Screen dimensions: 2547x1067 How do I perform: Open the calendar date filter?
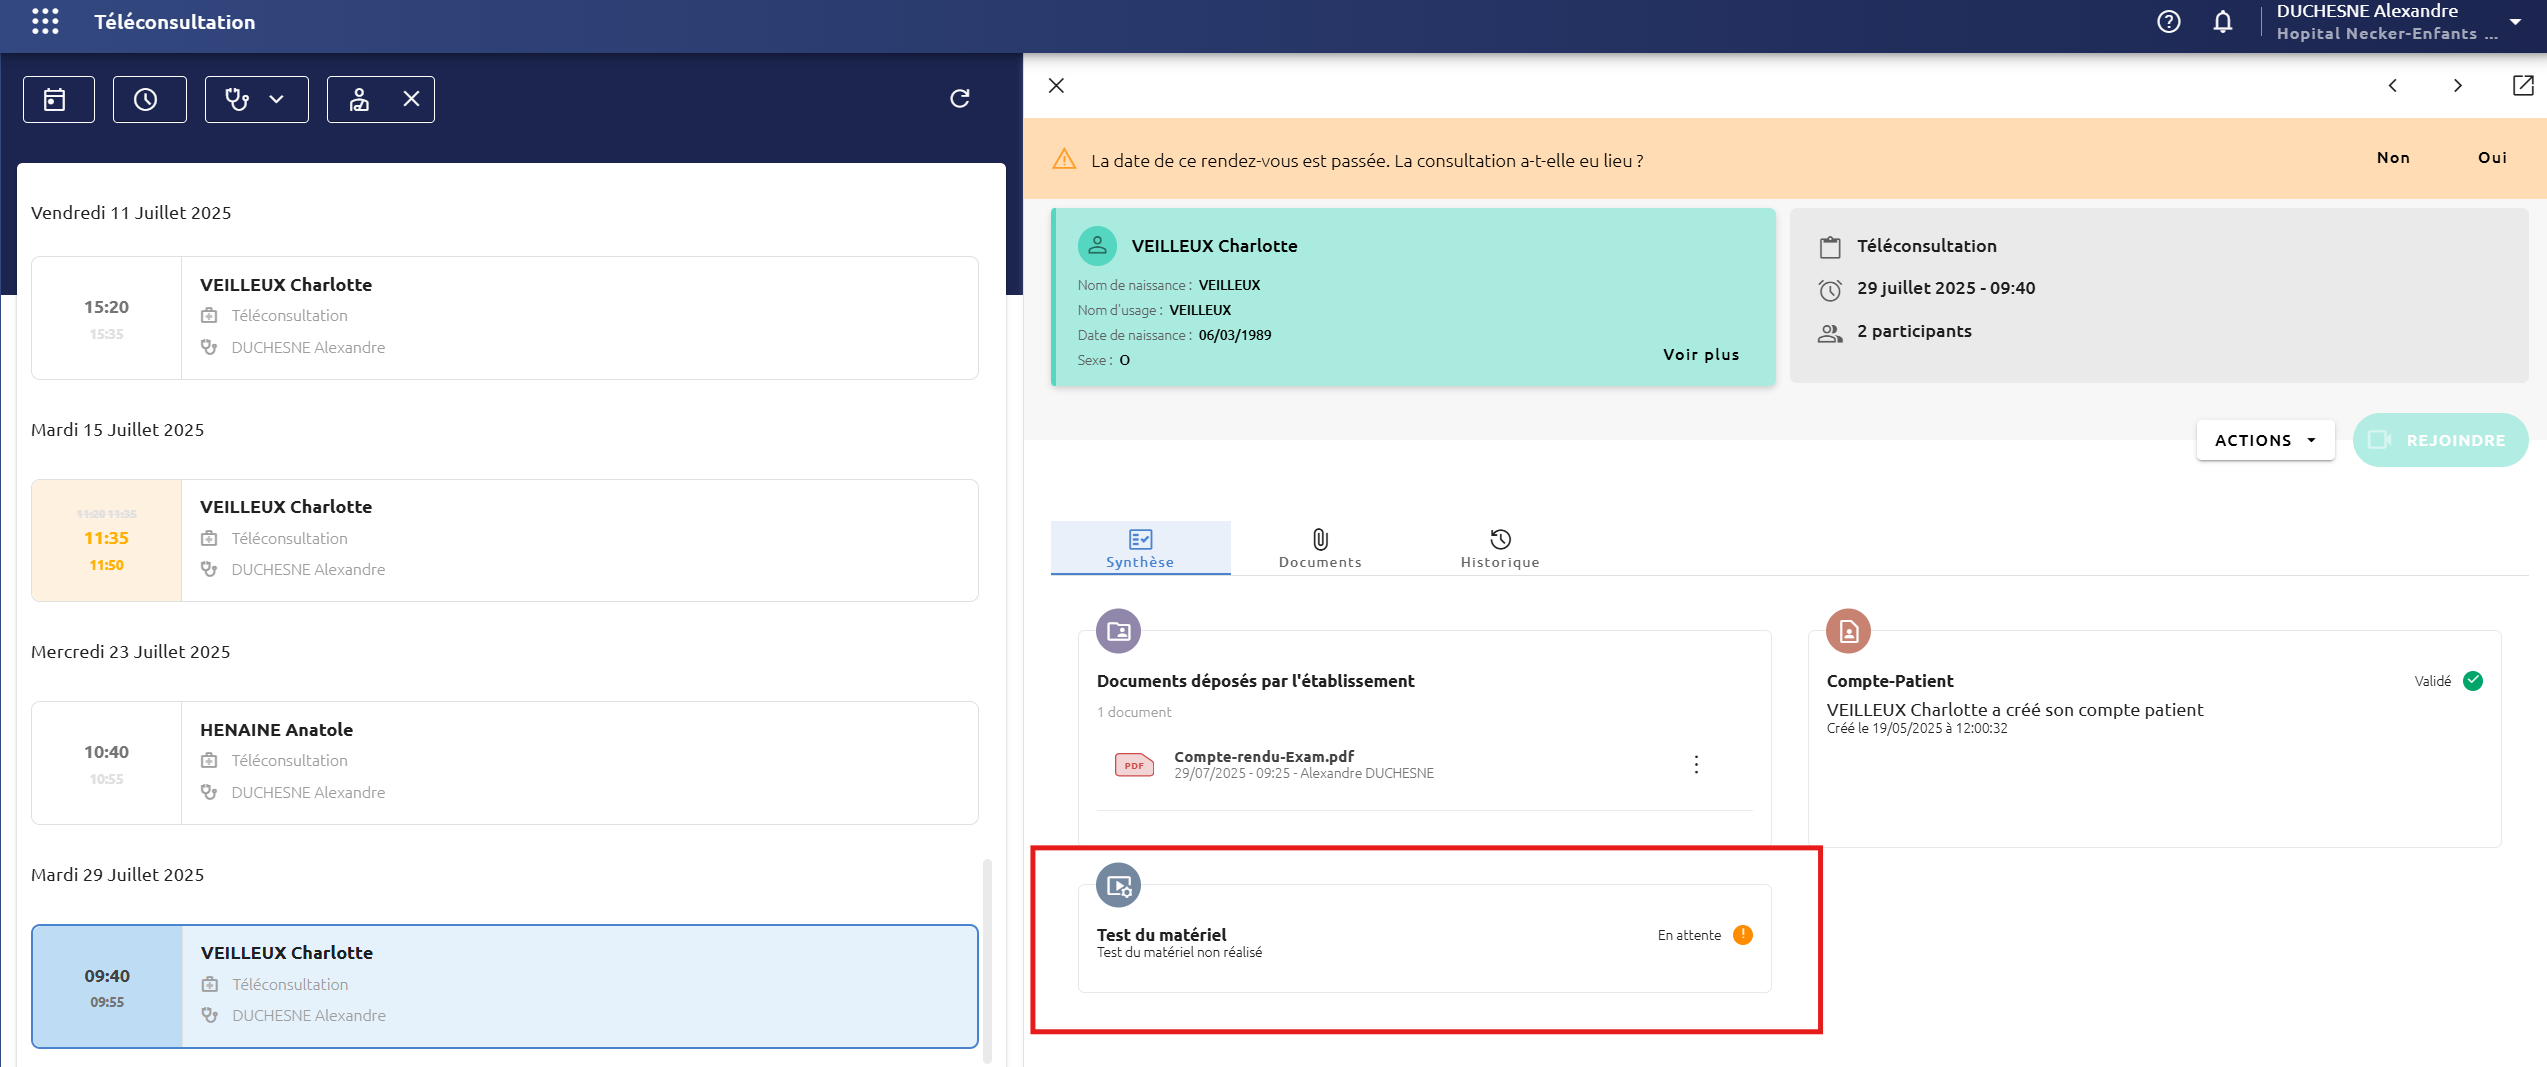(58, 99)
